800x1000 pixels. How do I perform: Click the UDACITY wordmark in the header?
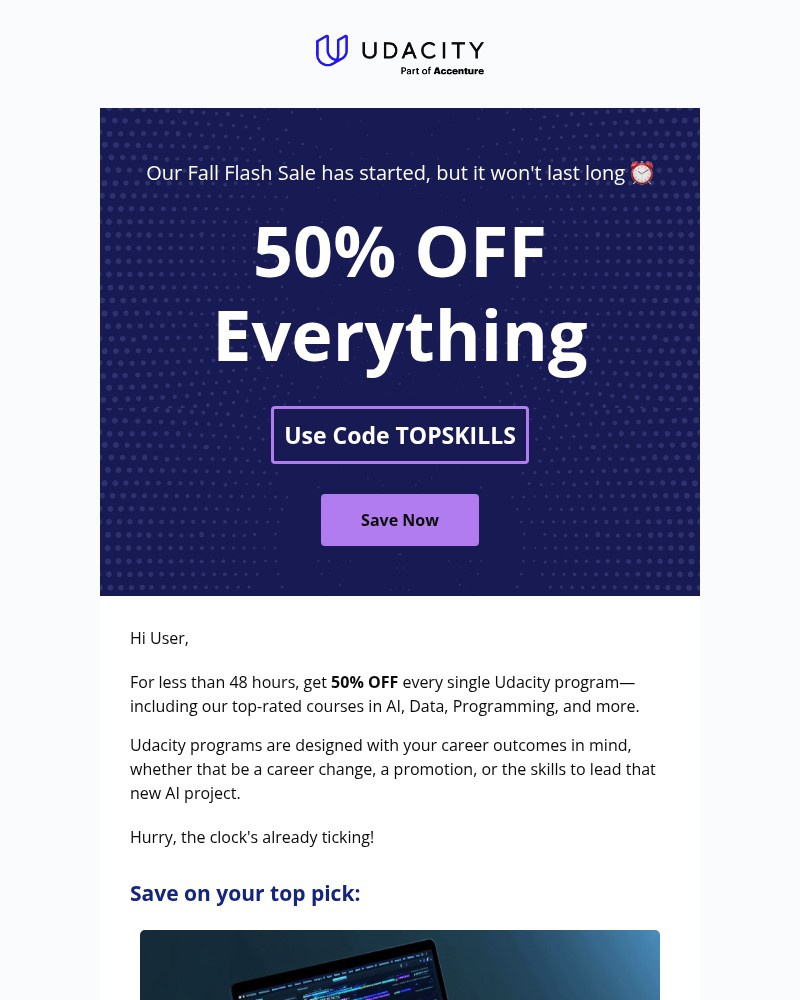[x=420, y=50]
